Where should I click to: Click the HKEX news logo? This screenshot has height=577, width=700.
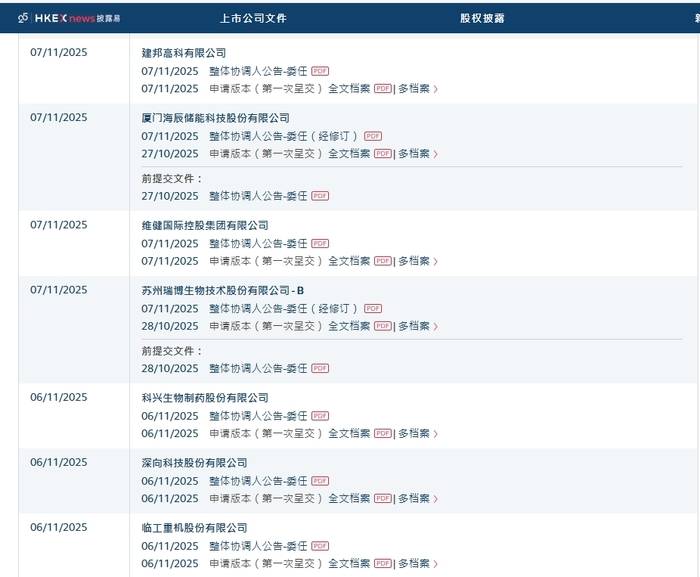68,18
